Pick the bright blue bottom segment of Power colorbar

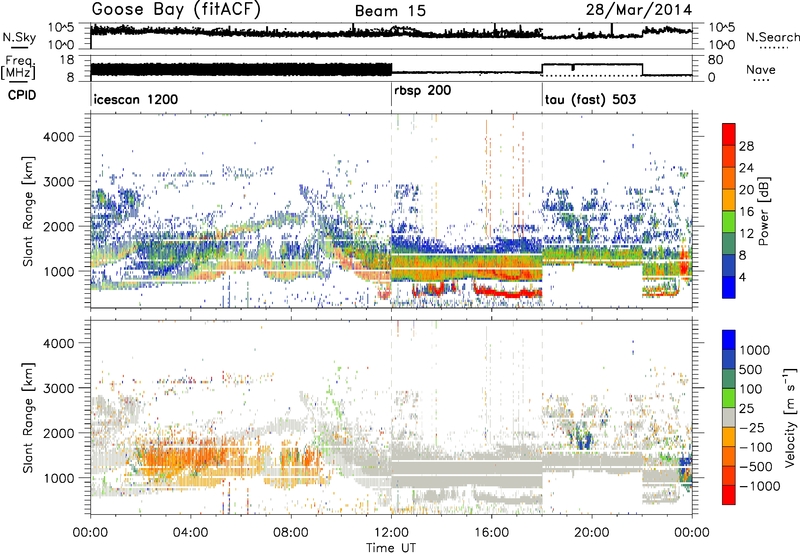[x=729, y=287]
